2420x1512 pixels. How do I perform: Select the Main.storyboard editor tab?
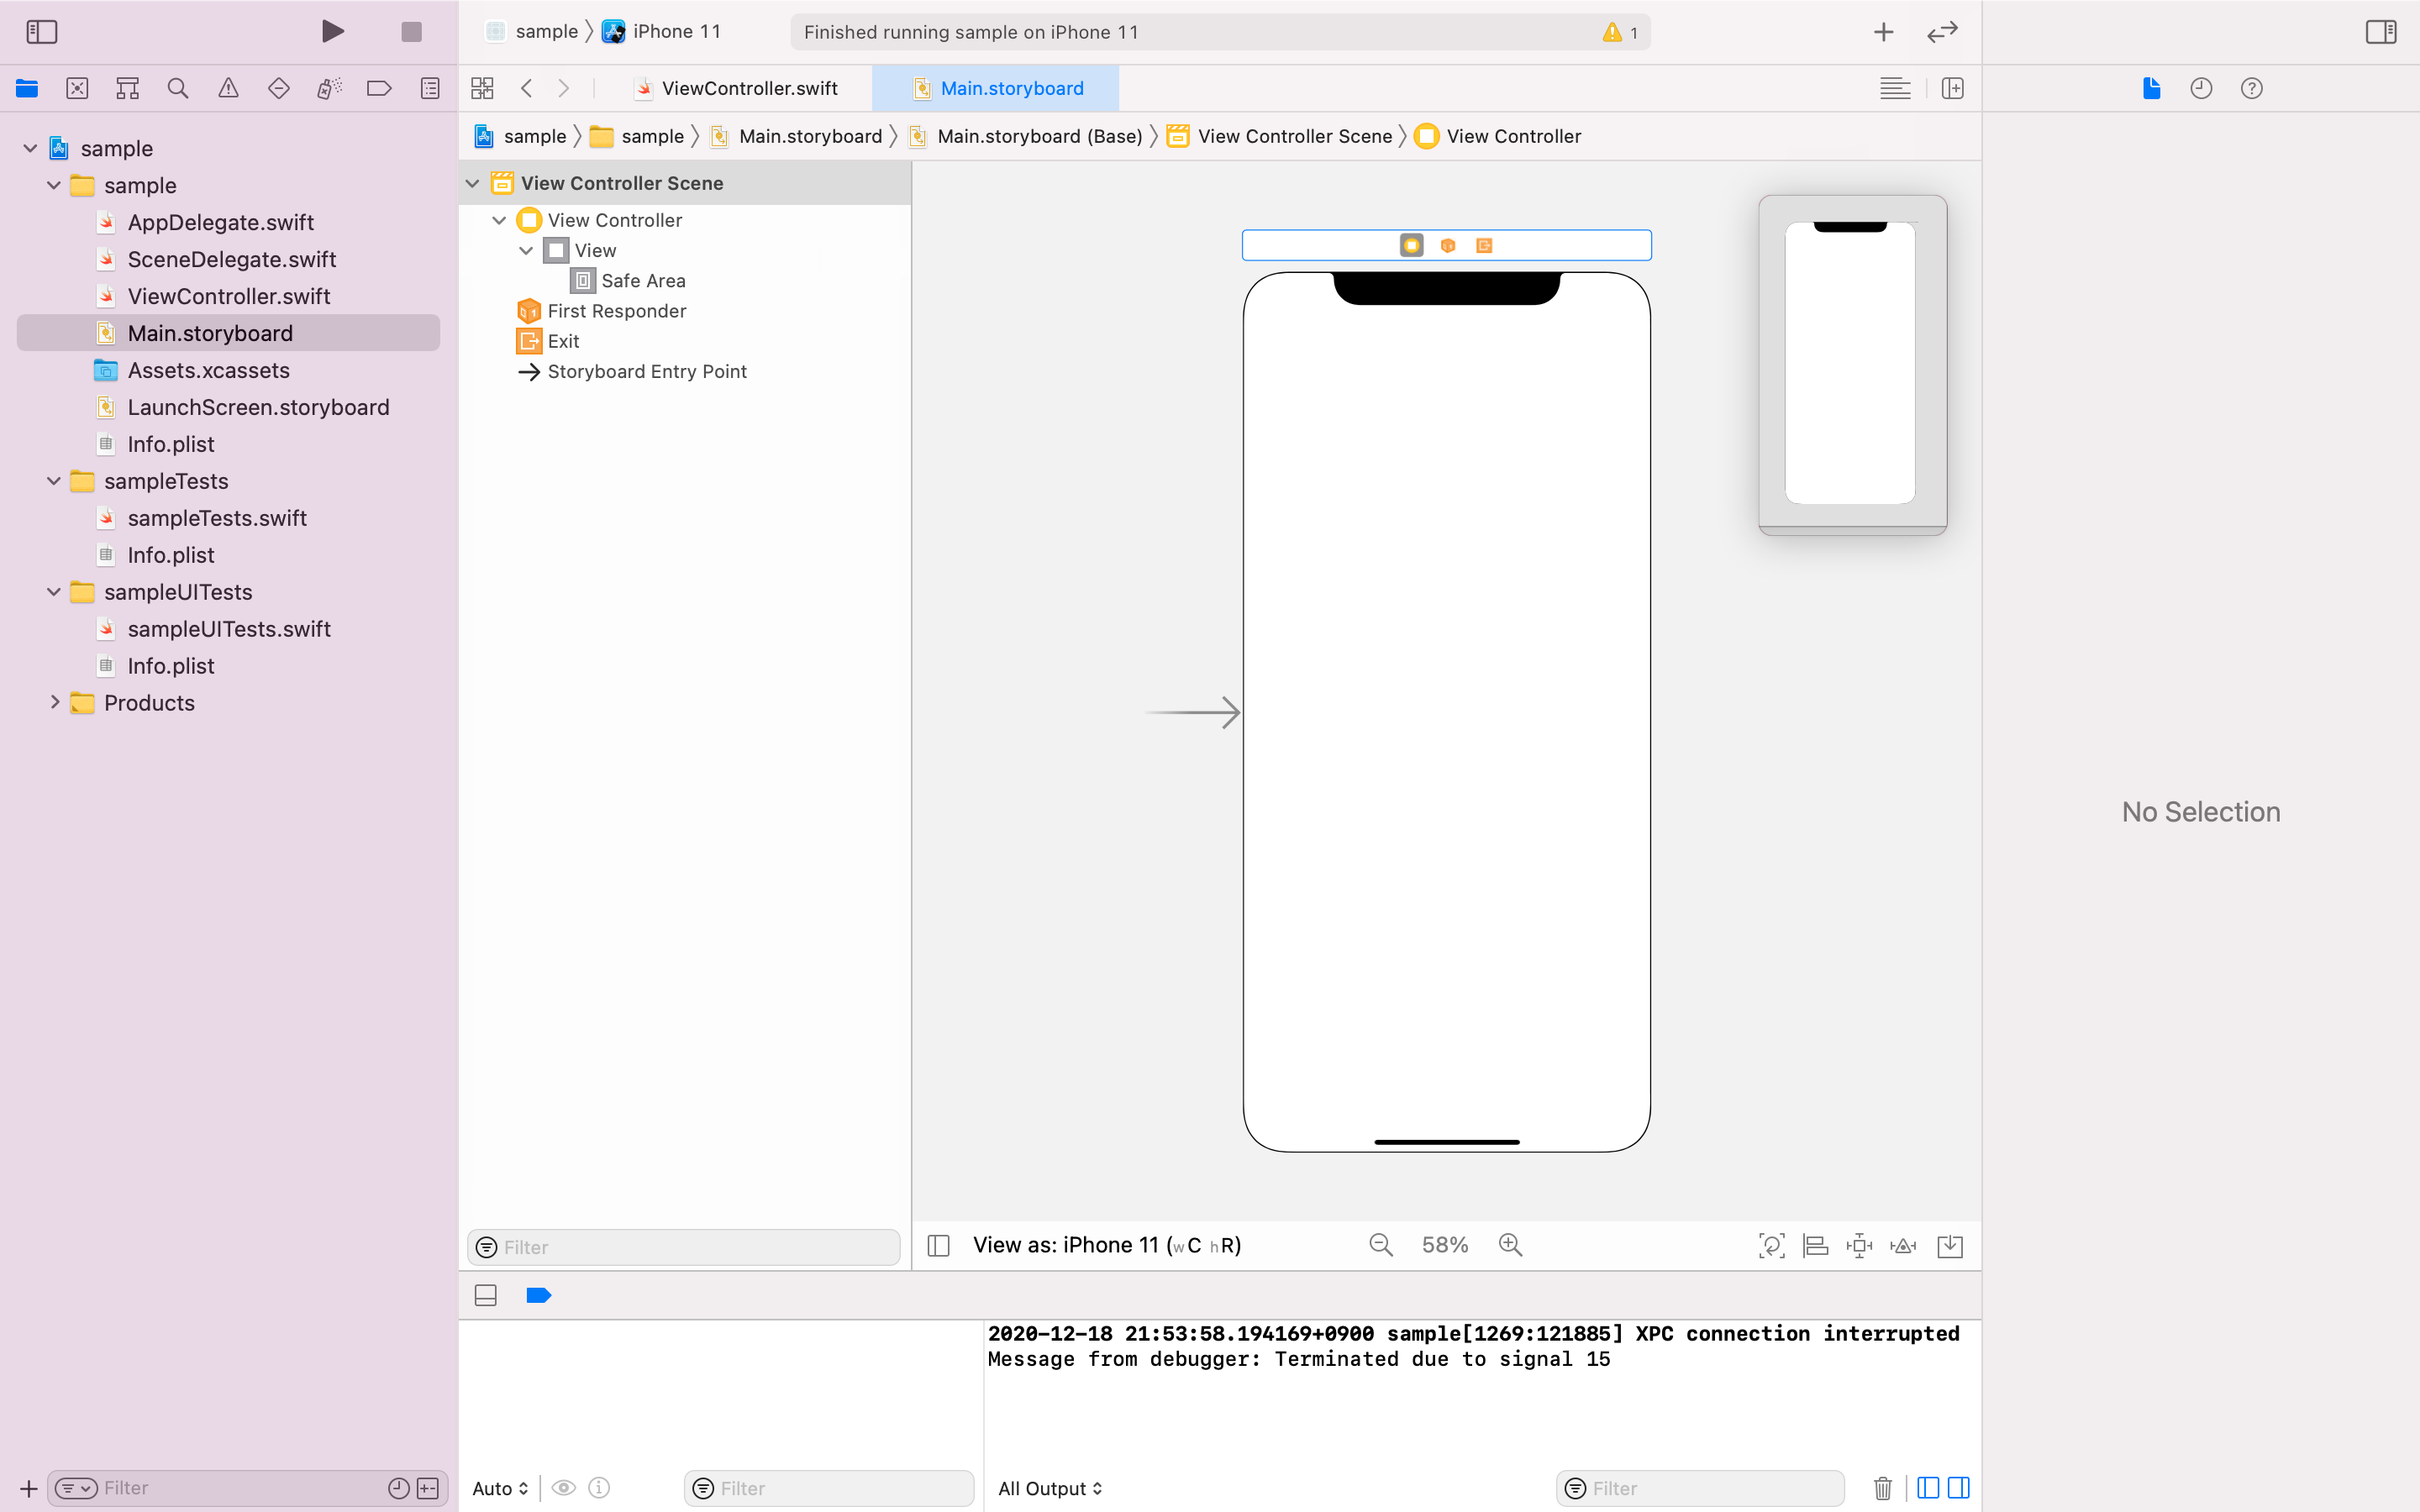tap(1011, 88)
